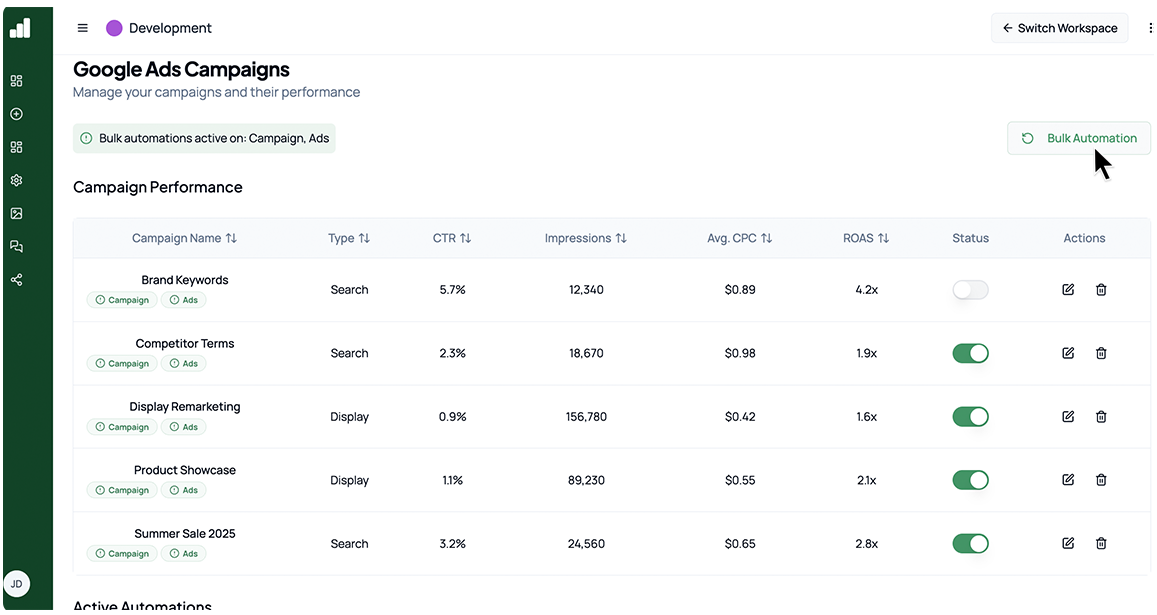Sort by Impressions column

tap(586, 238)
